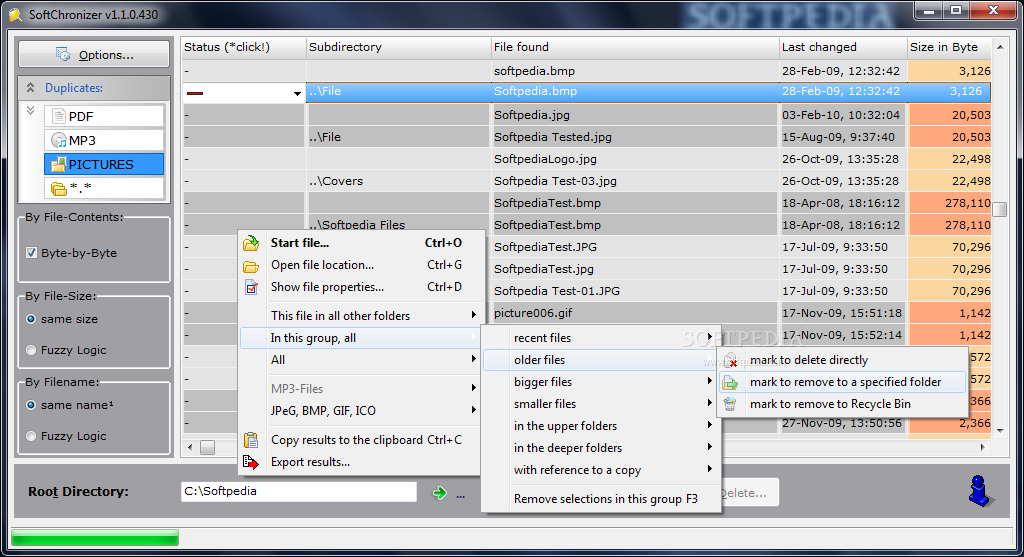Click the SoftChronizer title bar app icon

coord(15,14)
